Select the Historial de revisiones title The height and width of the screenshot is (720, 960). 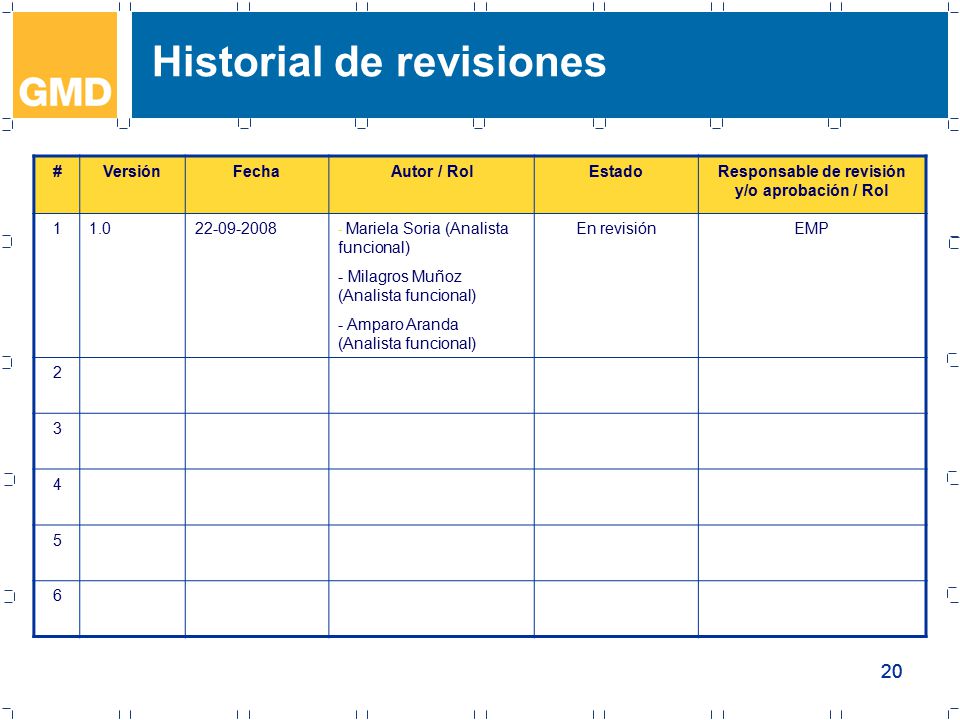click(379, 62)
